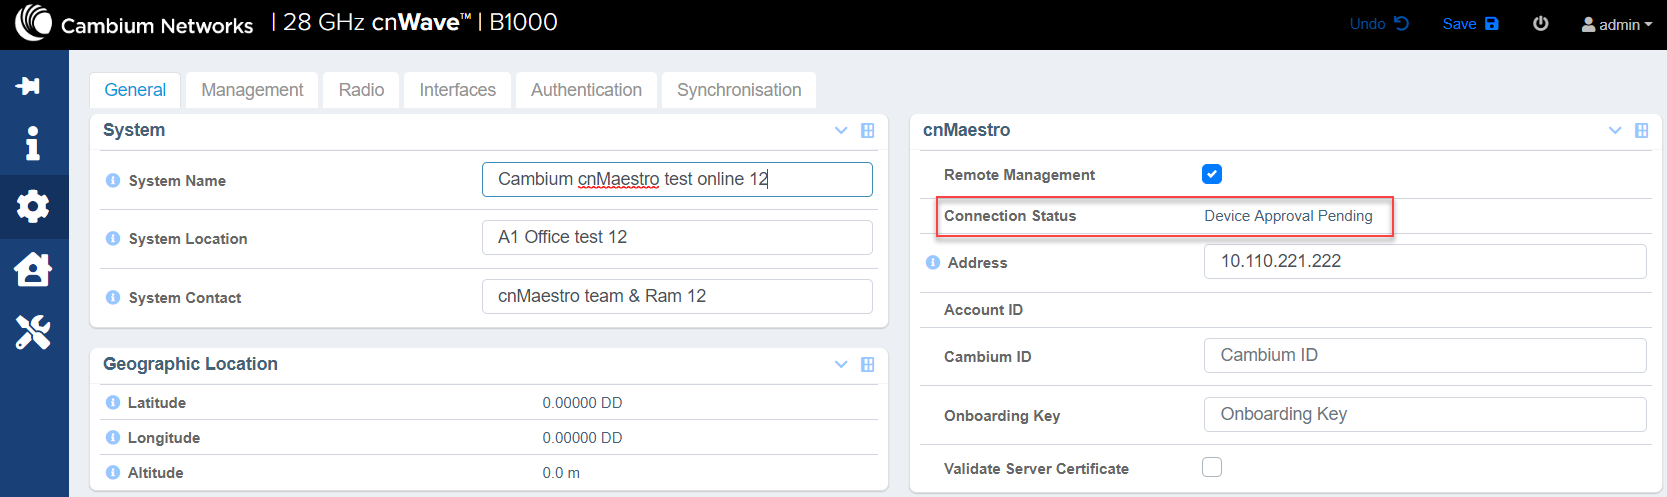Click into the System Name field

(x=677, y=179)
